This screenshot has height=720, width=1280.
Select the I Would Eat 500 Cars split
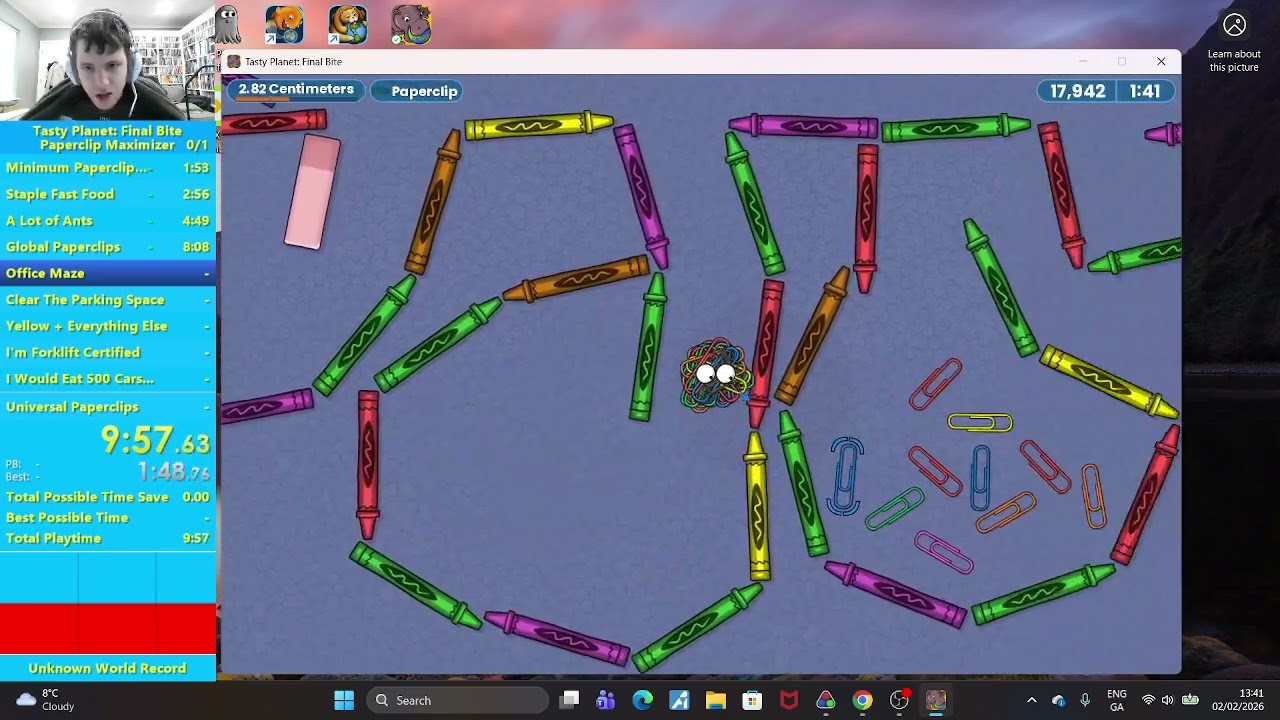[x=108, y=378]
